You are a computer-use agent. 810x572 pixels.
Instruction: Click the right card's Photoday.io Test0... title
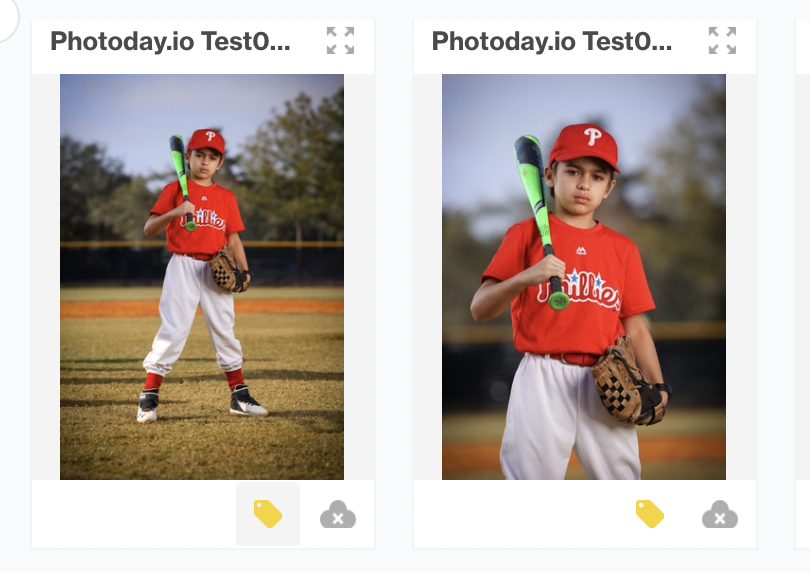click(552, 41)
